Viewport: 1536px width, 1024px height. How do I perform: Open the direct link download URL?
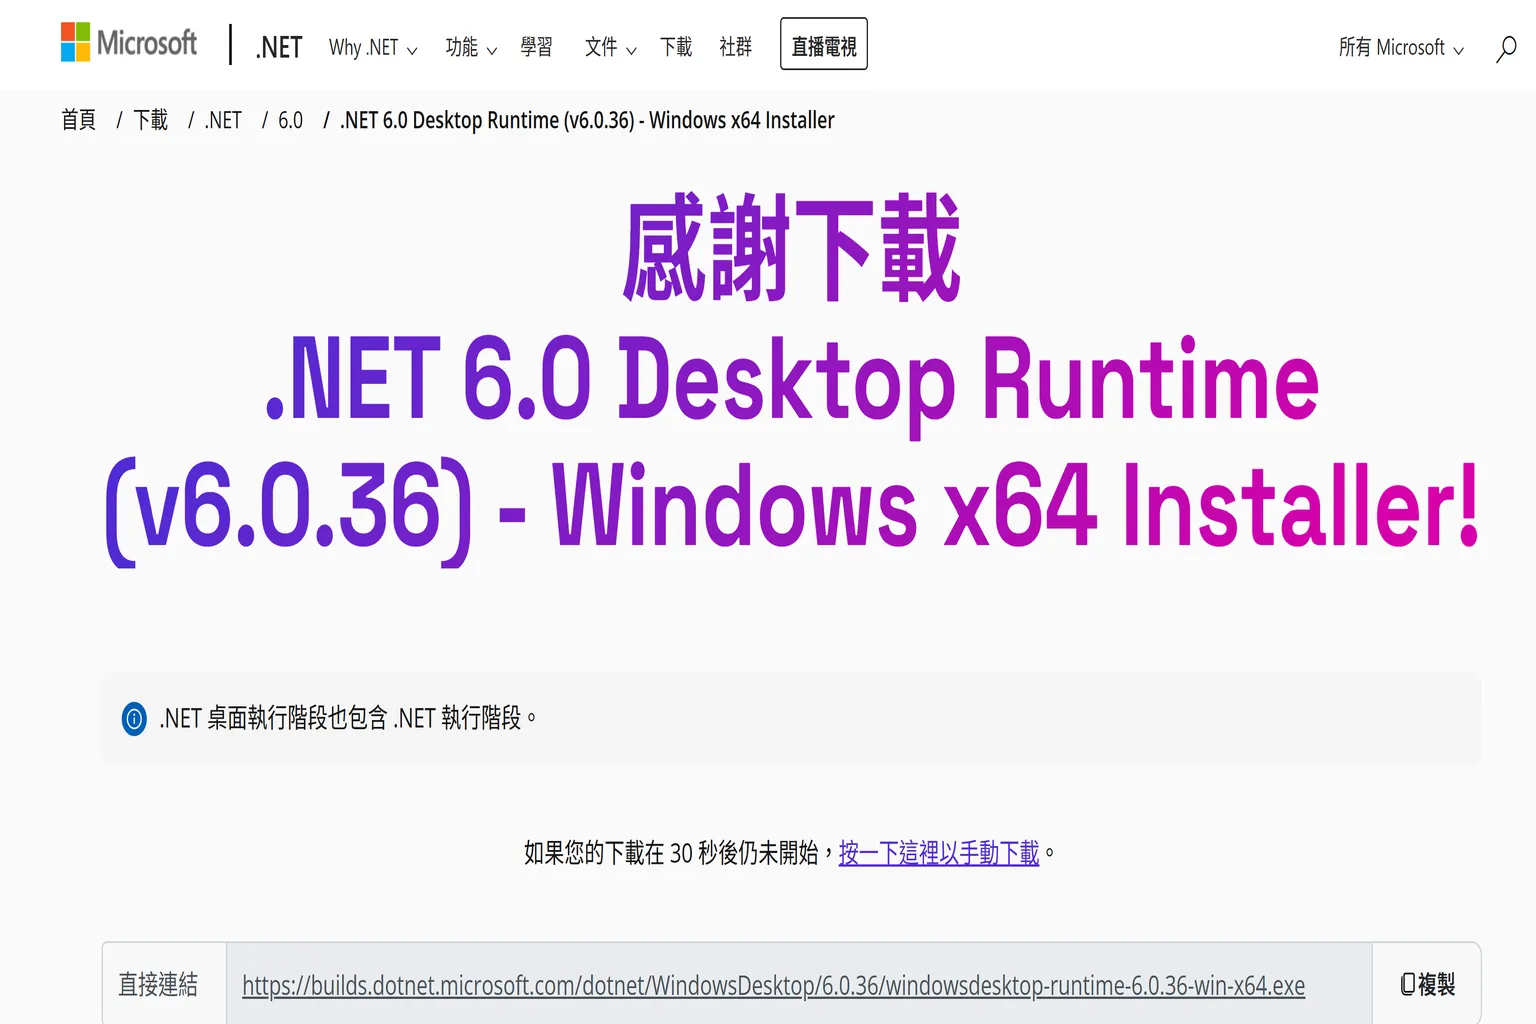pyautogui.click(x=773, y=985)
